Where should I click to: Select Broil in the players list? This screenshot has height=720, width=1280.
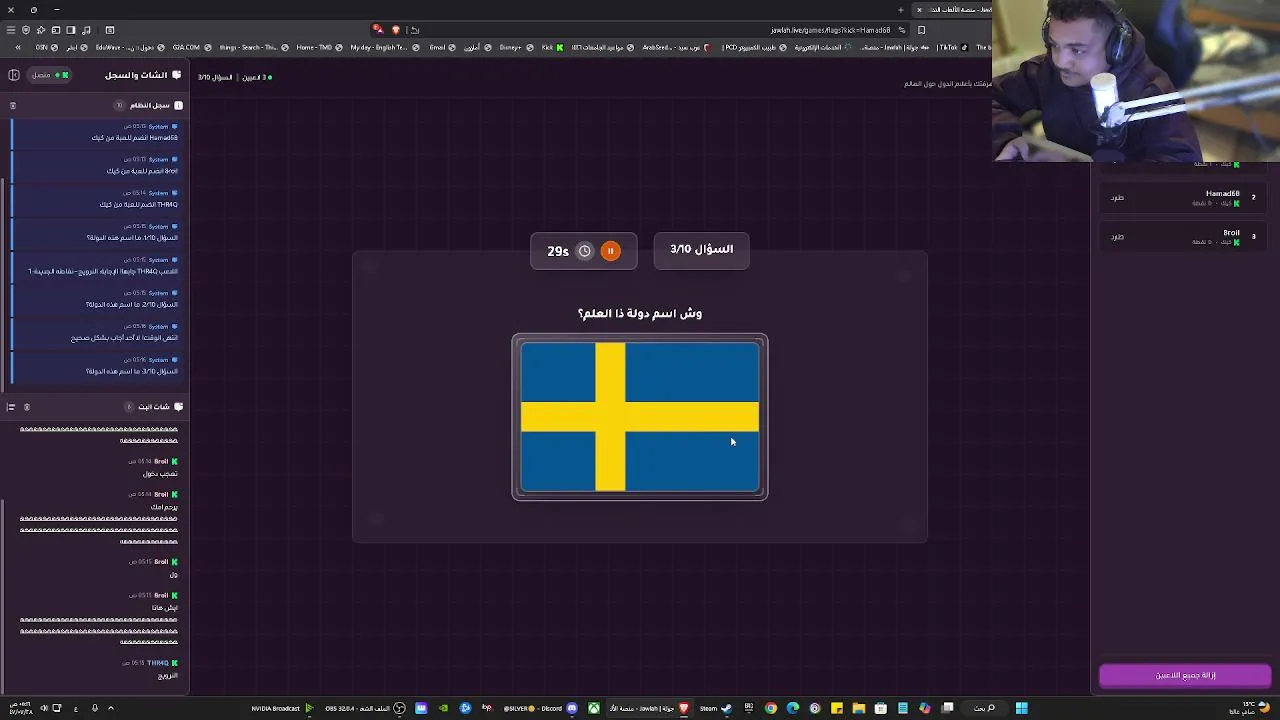1182,237
